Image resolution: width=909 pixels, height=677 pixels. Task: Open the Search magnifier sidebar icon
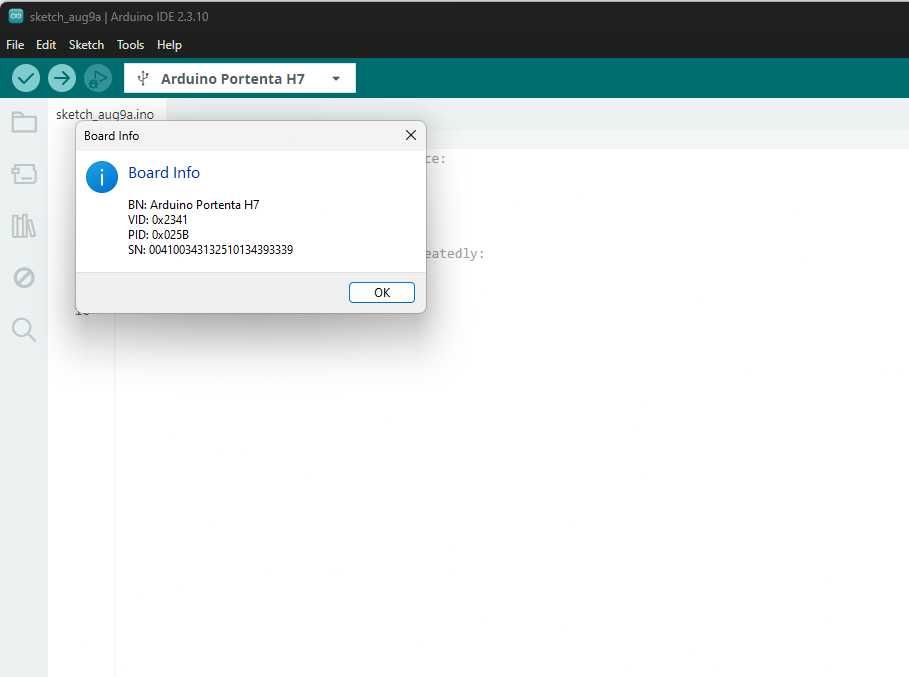click(24, 329)
